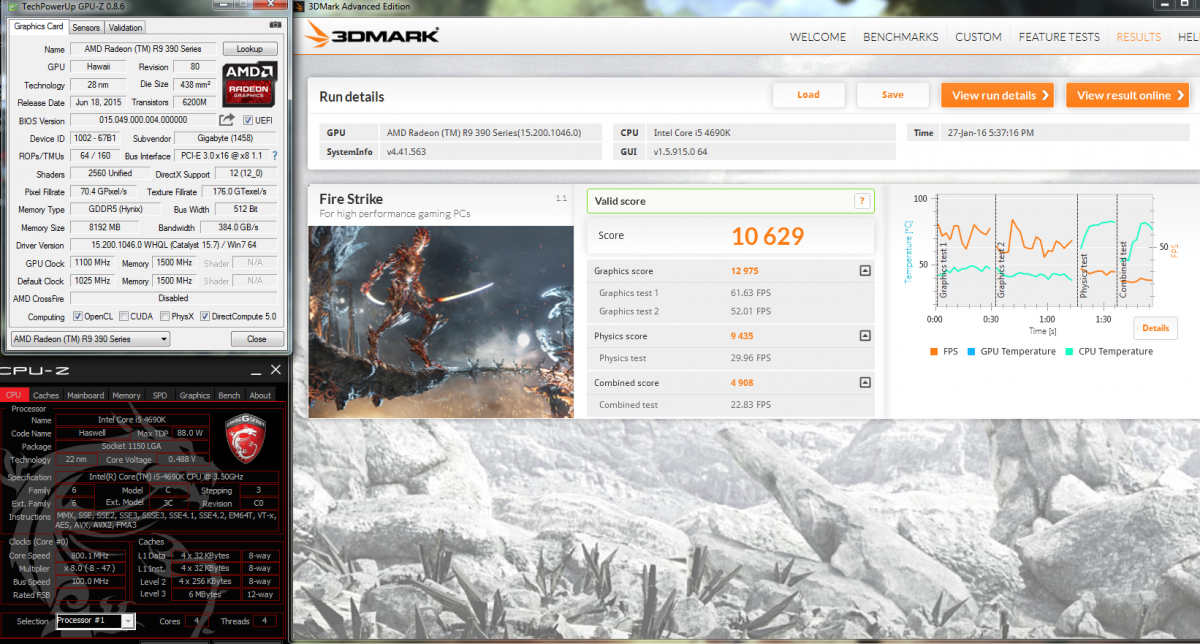Select the CPU tab in CPU-Z
The width and height of the screenshot is (1200, 644).
13,395
